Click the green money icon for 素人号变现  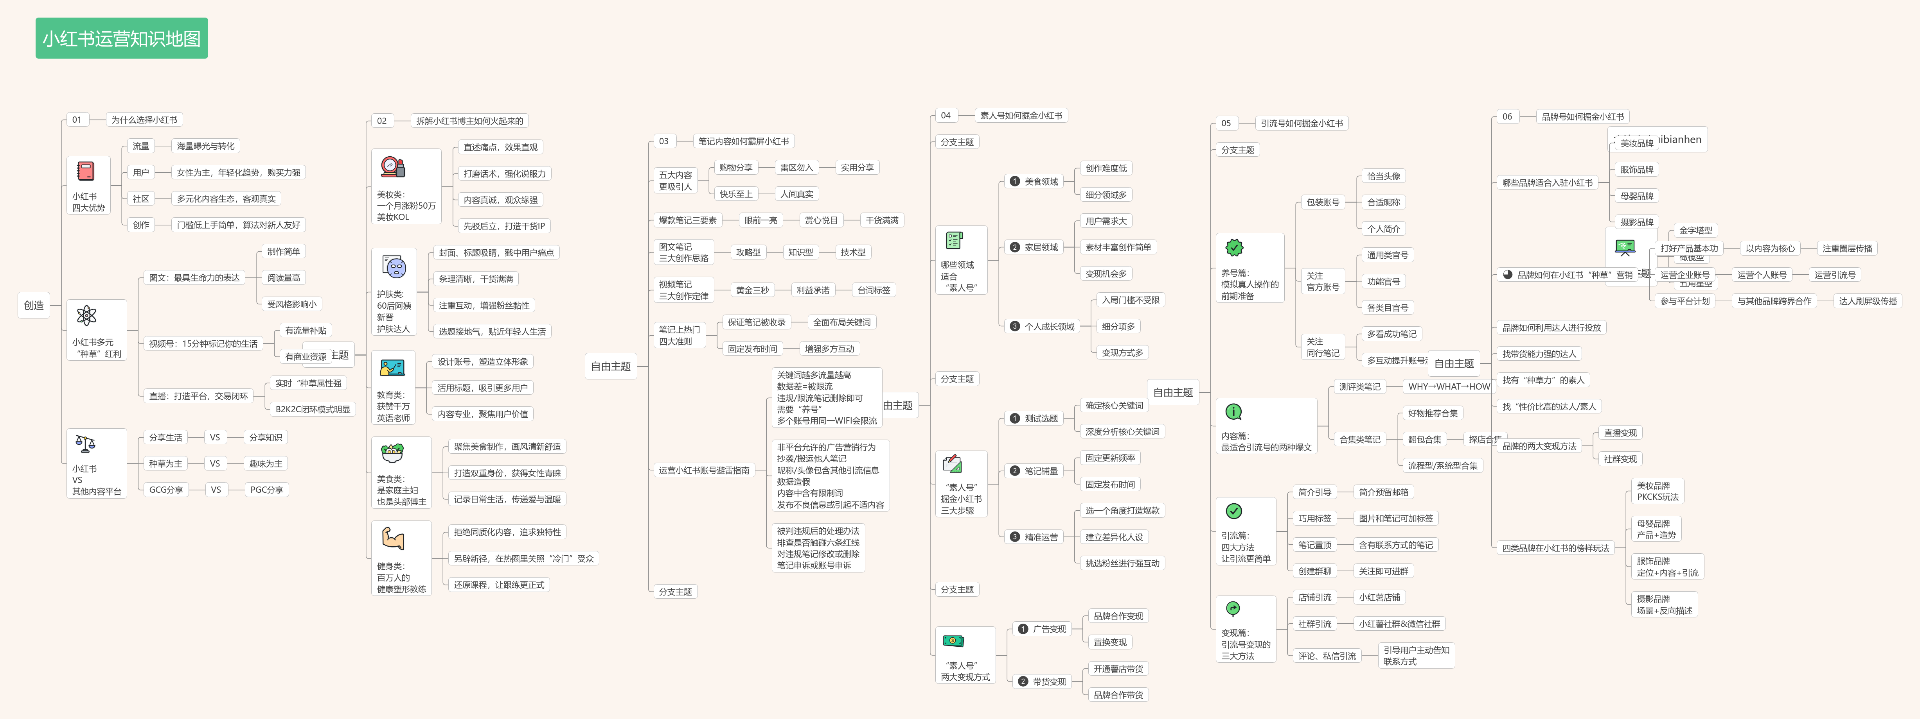953,641
